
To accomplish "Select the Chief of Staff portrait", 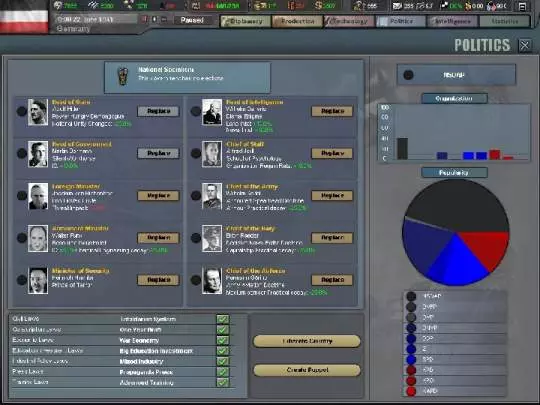I will 212,154.
